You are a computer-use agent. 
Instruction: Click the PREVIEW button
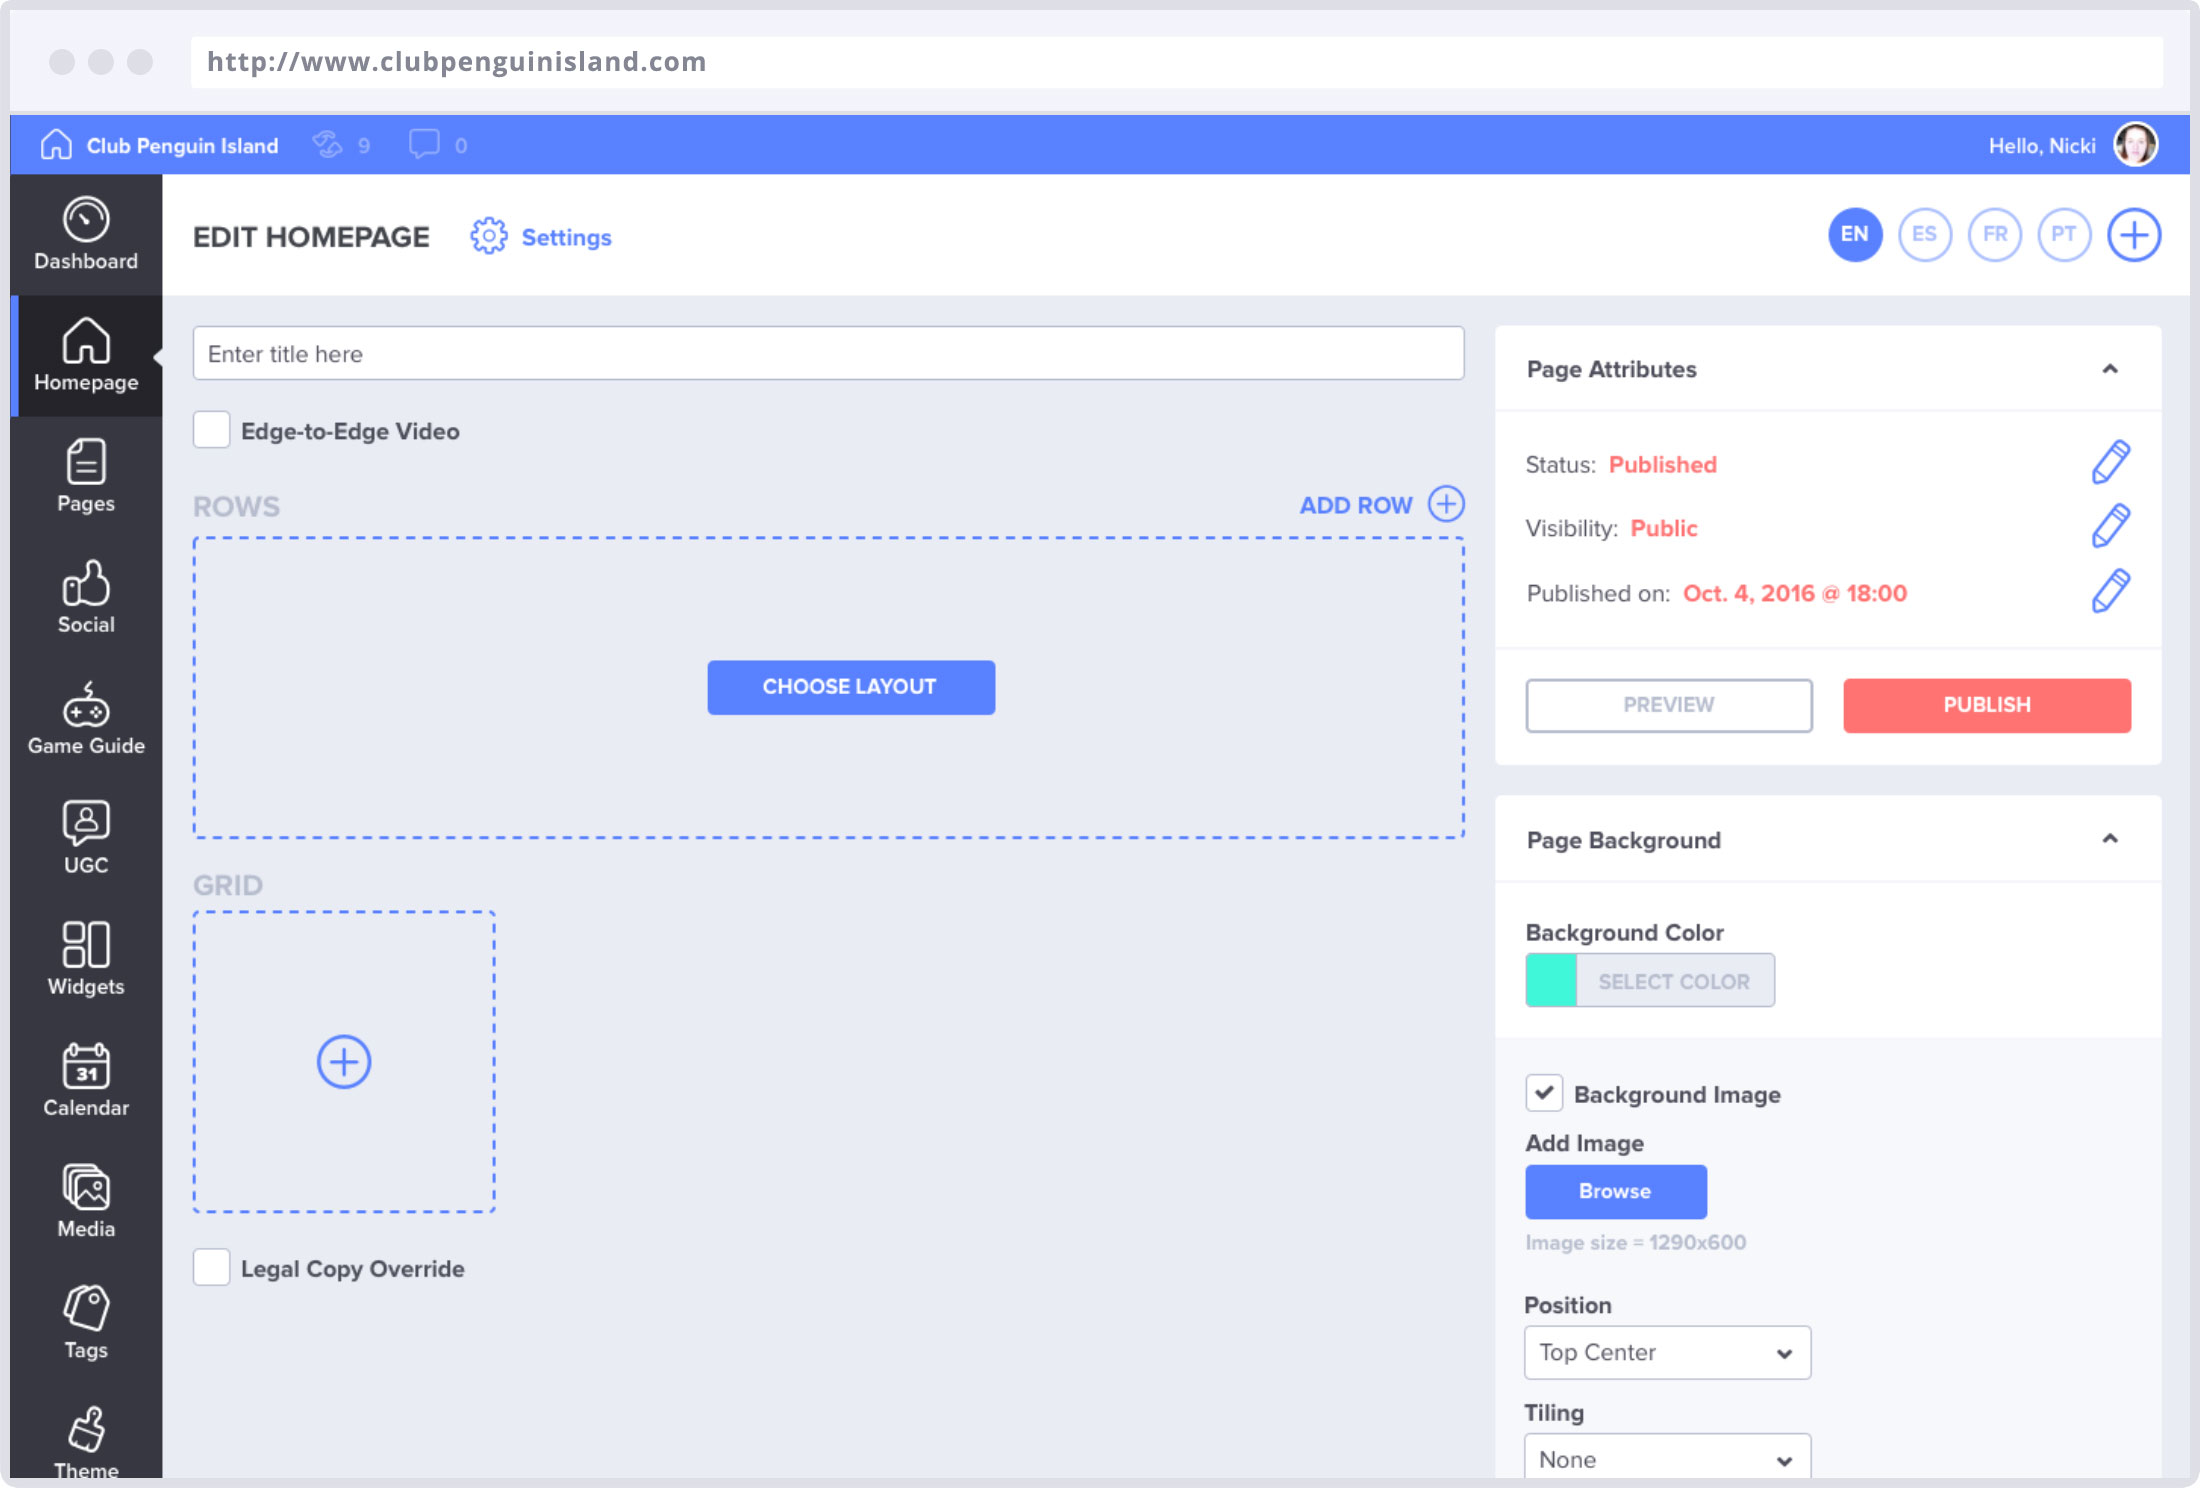[x=1669, y=705]
